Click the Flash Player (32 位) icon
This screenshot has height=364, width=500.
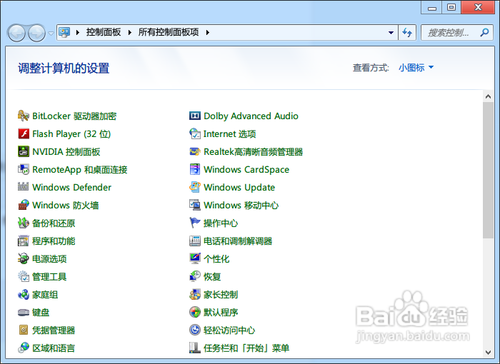coord(23,134)
